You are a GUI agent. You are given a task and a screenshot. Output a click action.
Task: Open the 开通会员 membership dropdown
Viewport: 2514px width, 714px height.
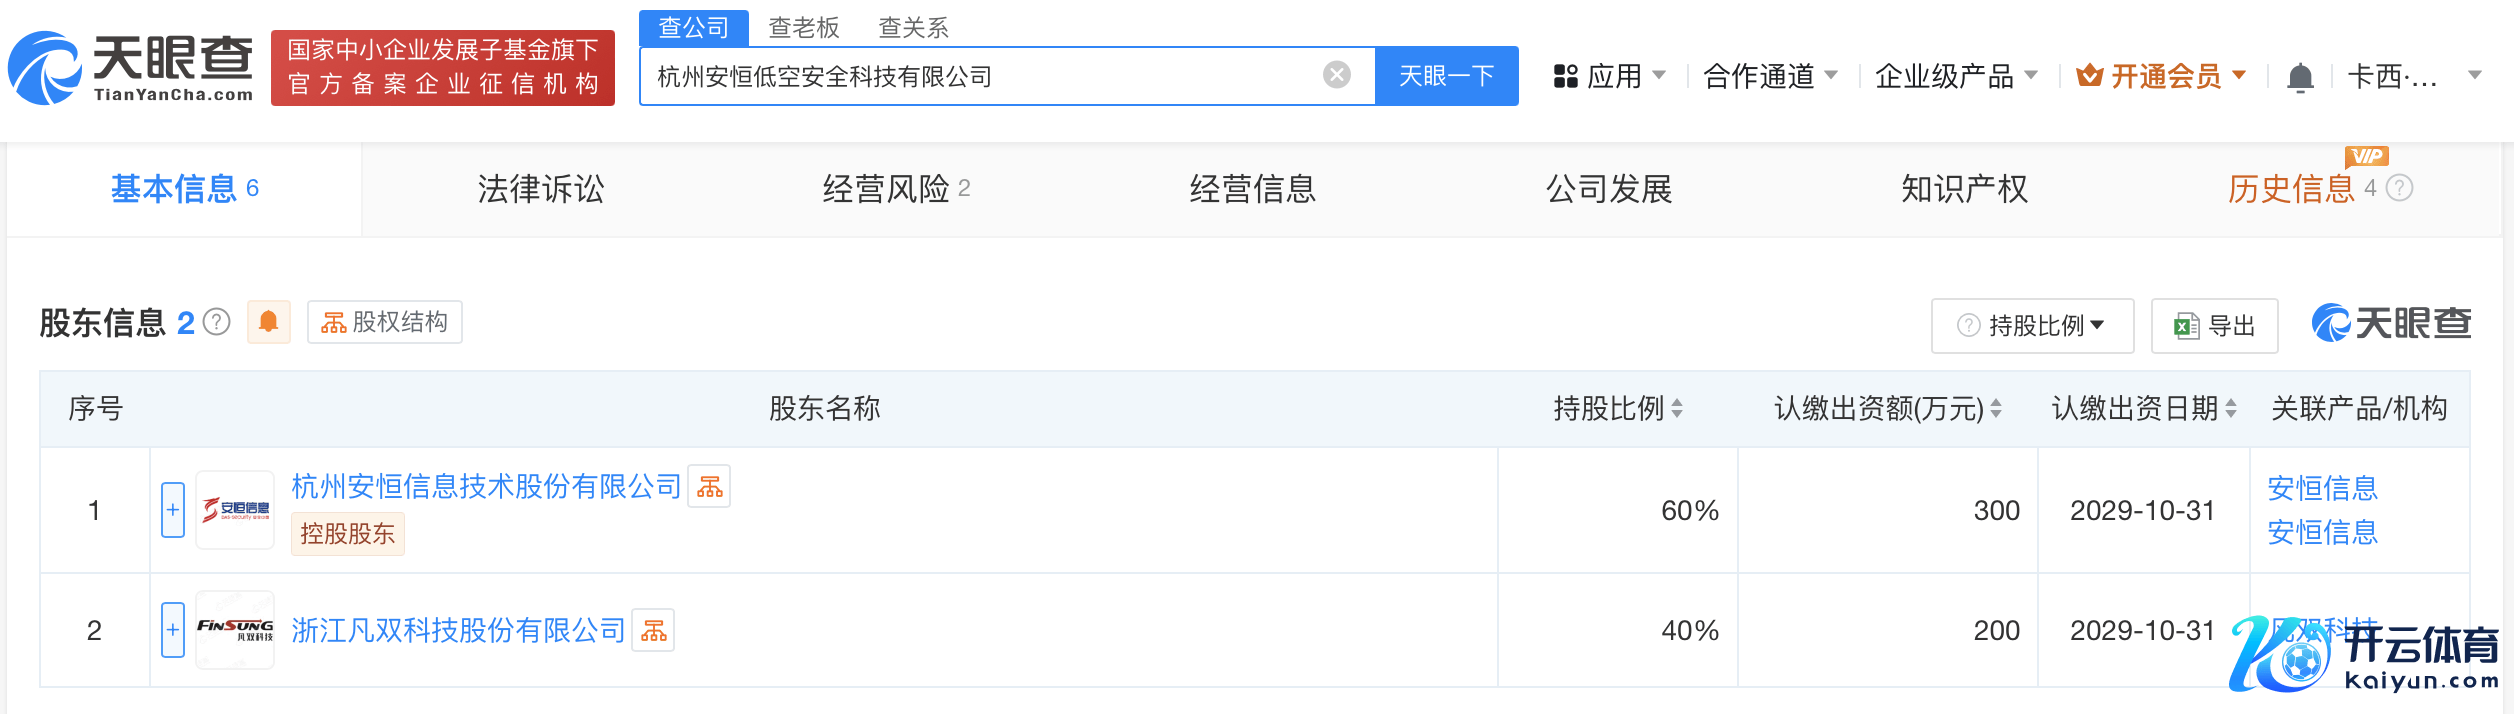(x=2162, y=76)
